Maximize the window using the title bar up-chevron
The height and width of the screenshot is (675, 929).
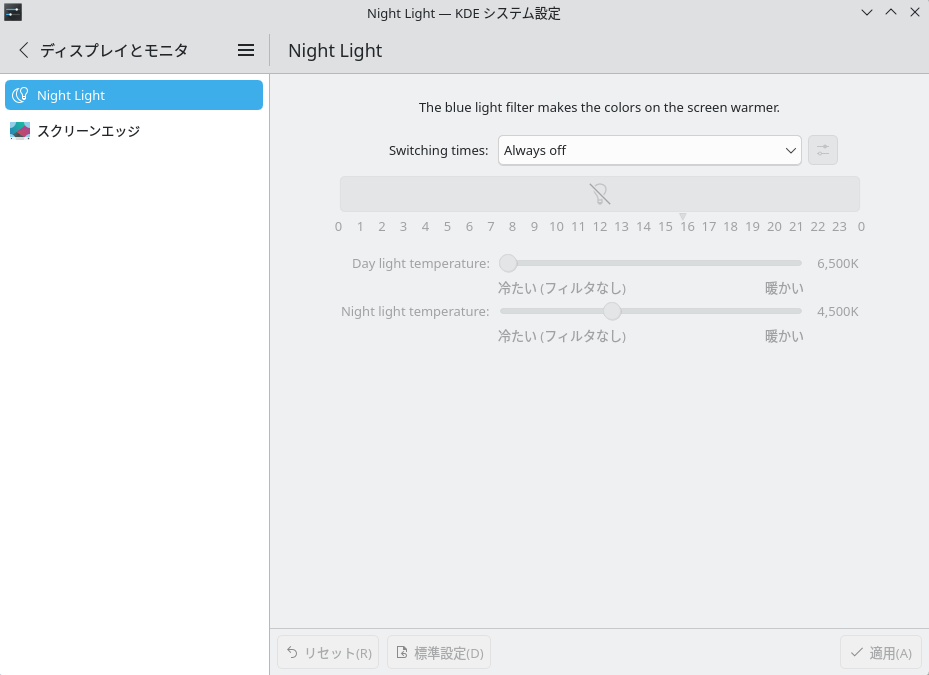point(891,13)
